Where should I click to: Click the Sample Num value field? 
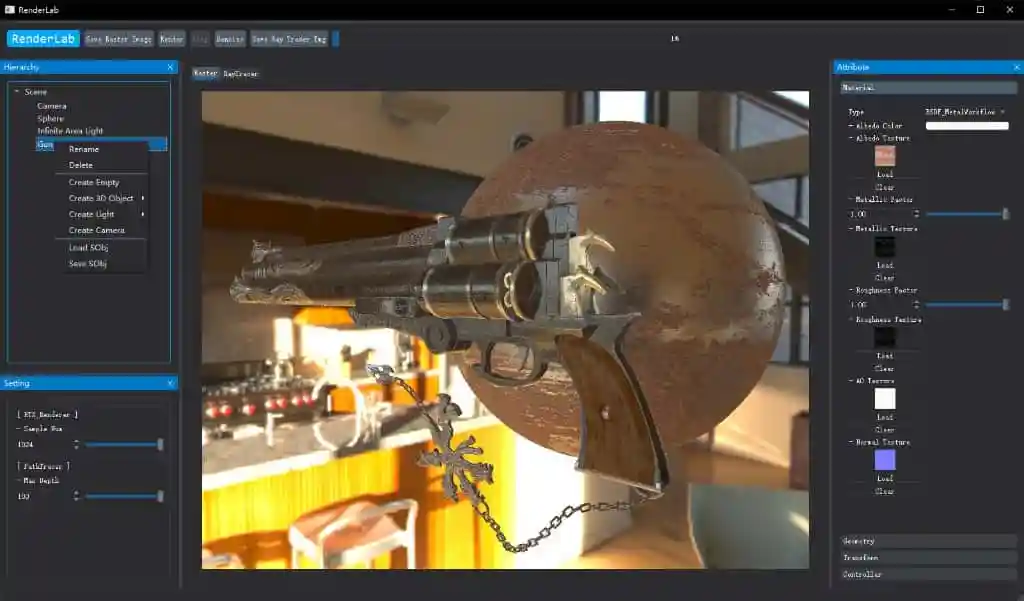point(44,445)
